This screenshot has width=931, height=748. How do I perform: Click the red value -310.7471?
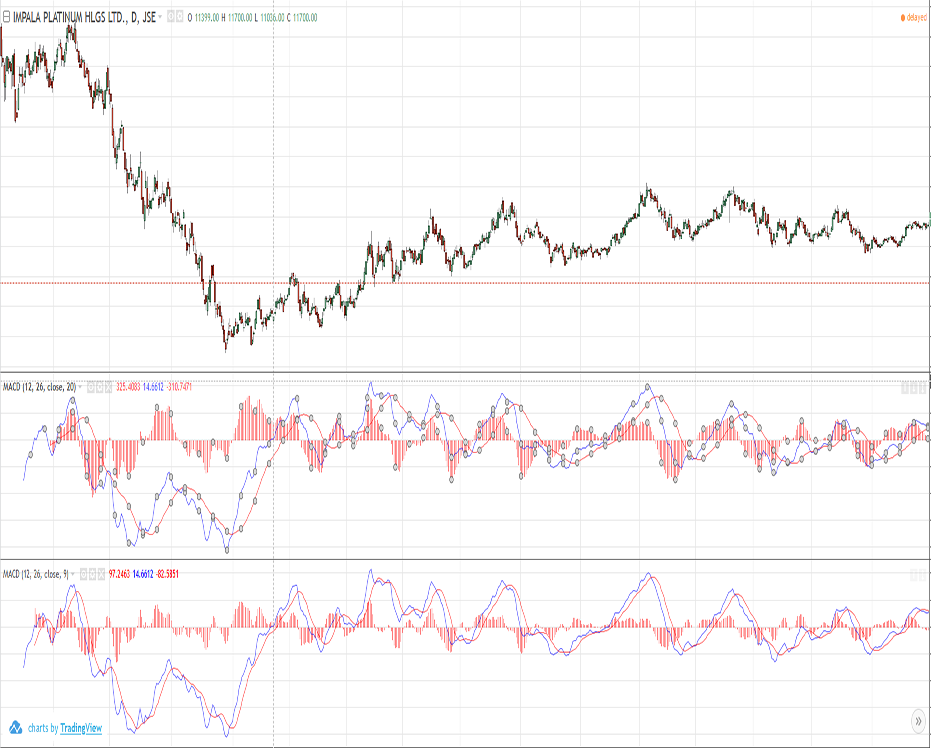pyautogui.click(x=179, y=387)
